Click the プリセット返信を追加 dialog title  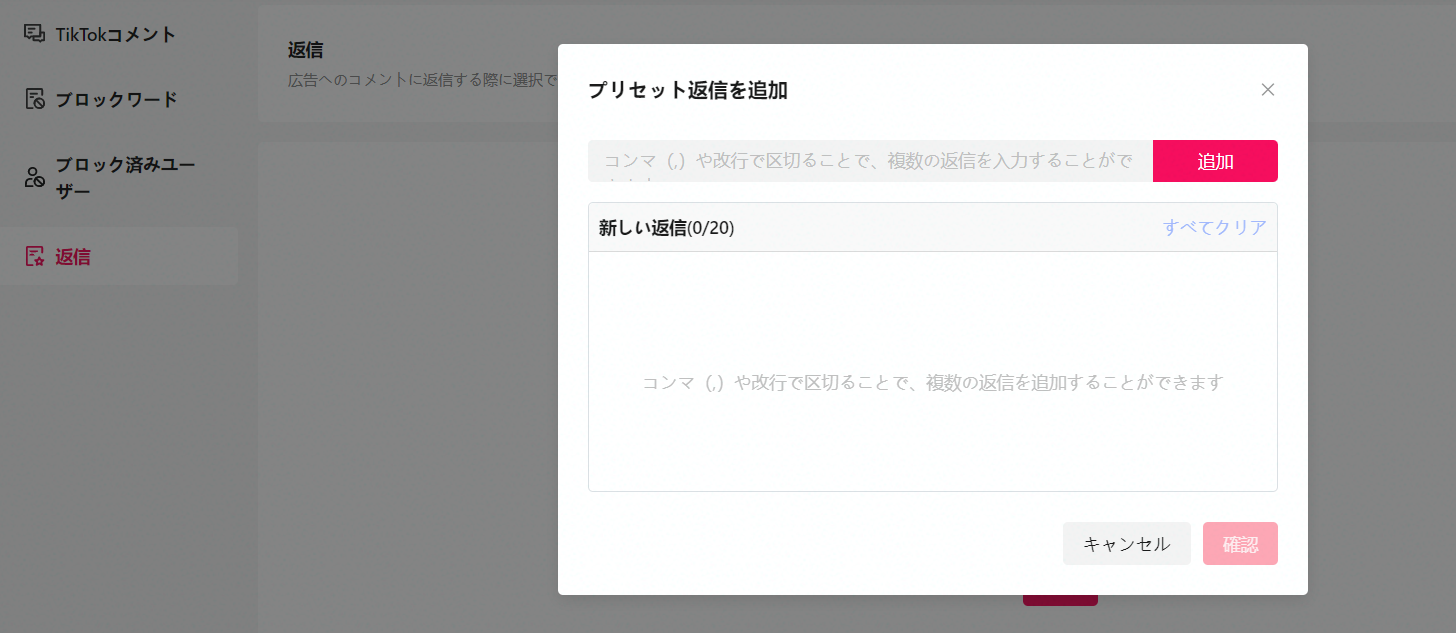click(688, 90)
